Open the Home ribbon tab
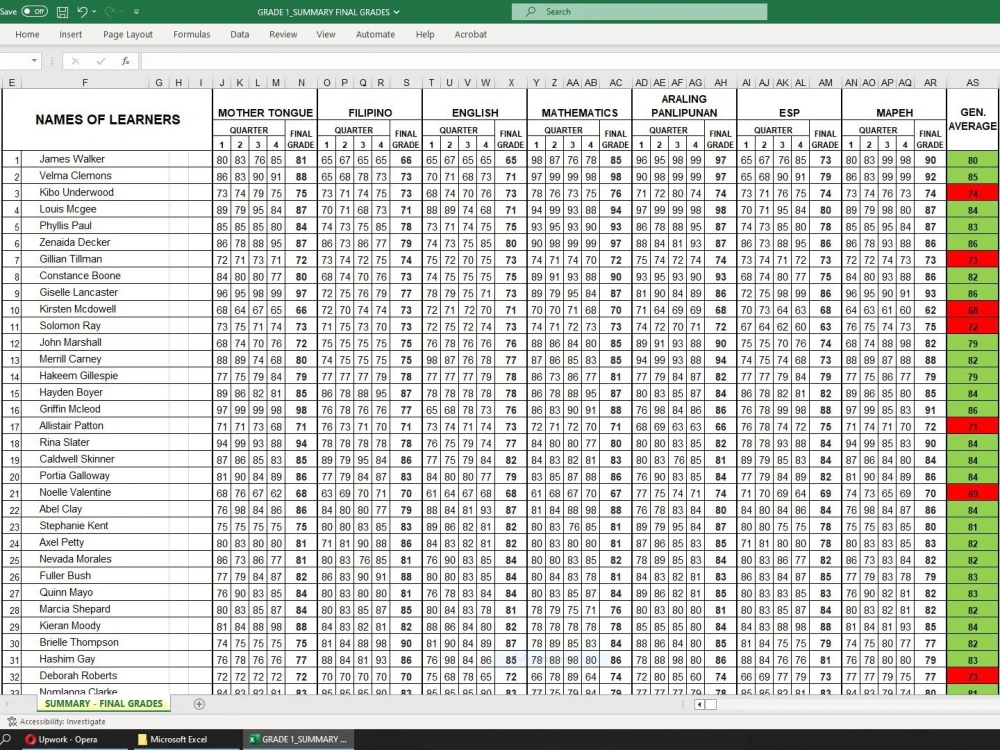Screen dimensions: 1000x750 coord(27,34)
